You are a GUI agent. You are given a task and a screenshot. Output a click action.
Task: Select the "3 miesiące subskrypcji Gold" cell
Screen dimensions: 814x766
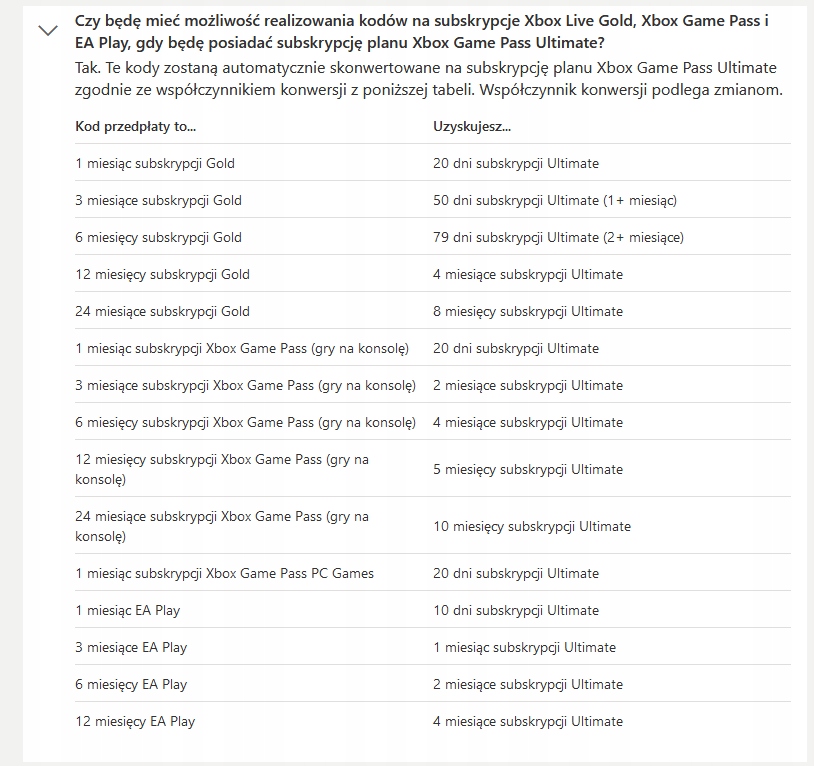pos(158,200)
